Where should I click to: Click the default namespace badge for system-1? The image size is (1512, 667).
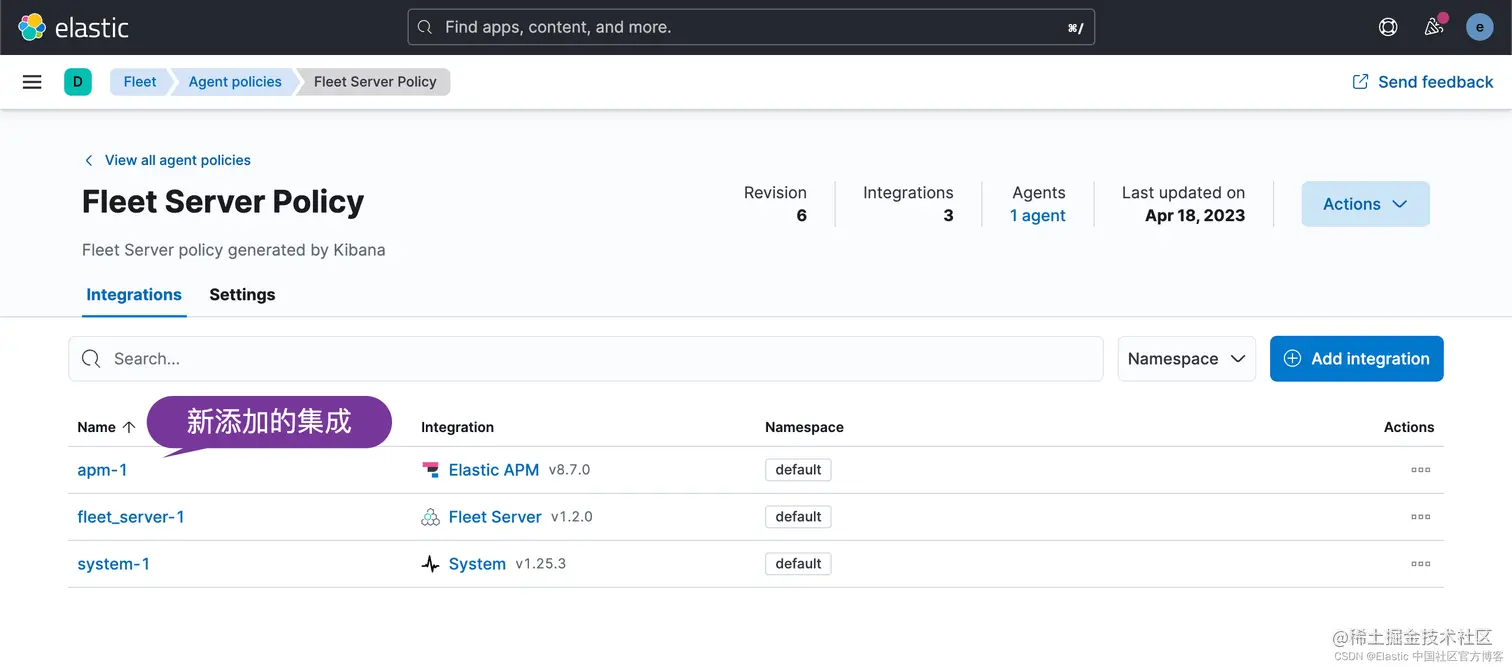click(798, 564)
